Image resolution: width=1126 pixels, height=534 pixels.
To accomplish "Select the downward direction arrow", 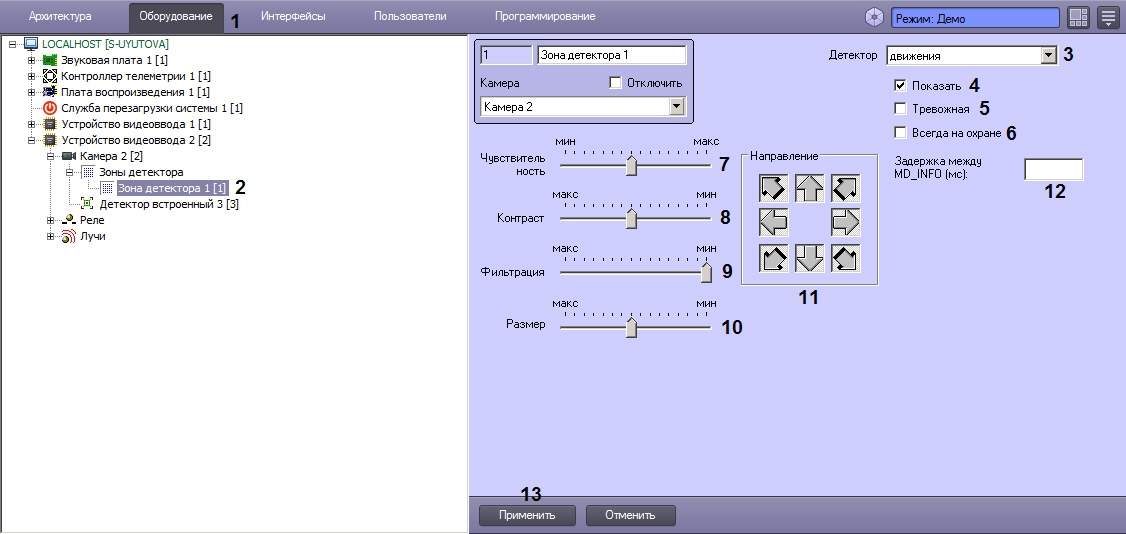I will 809,258.
